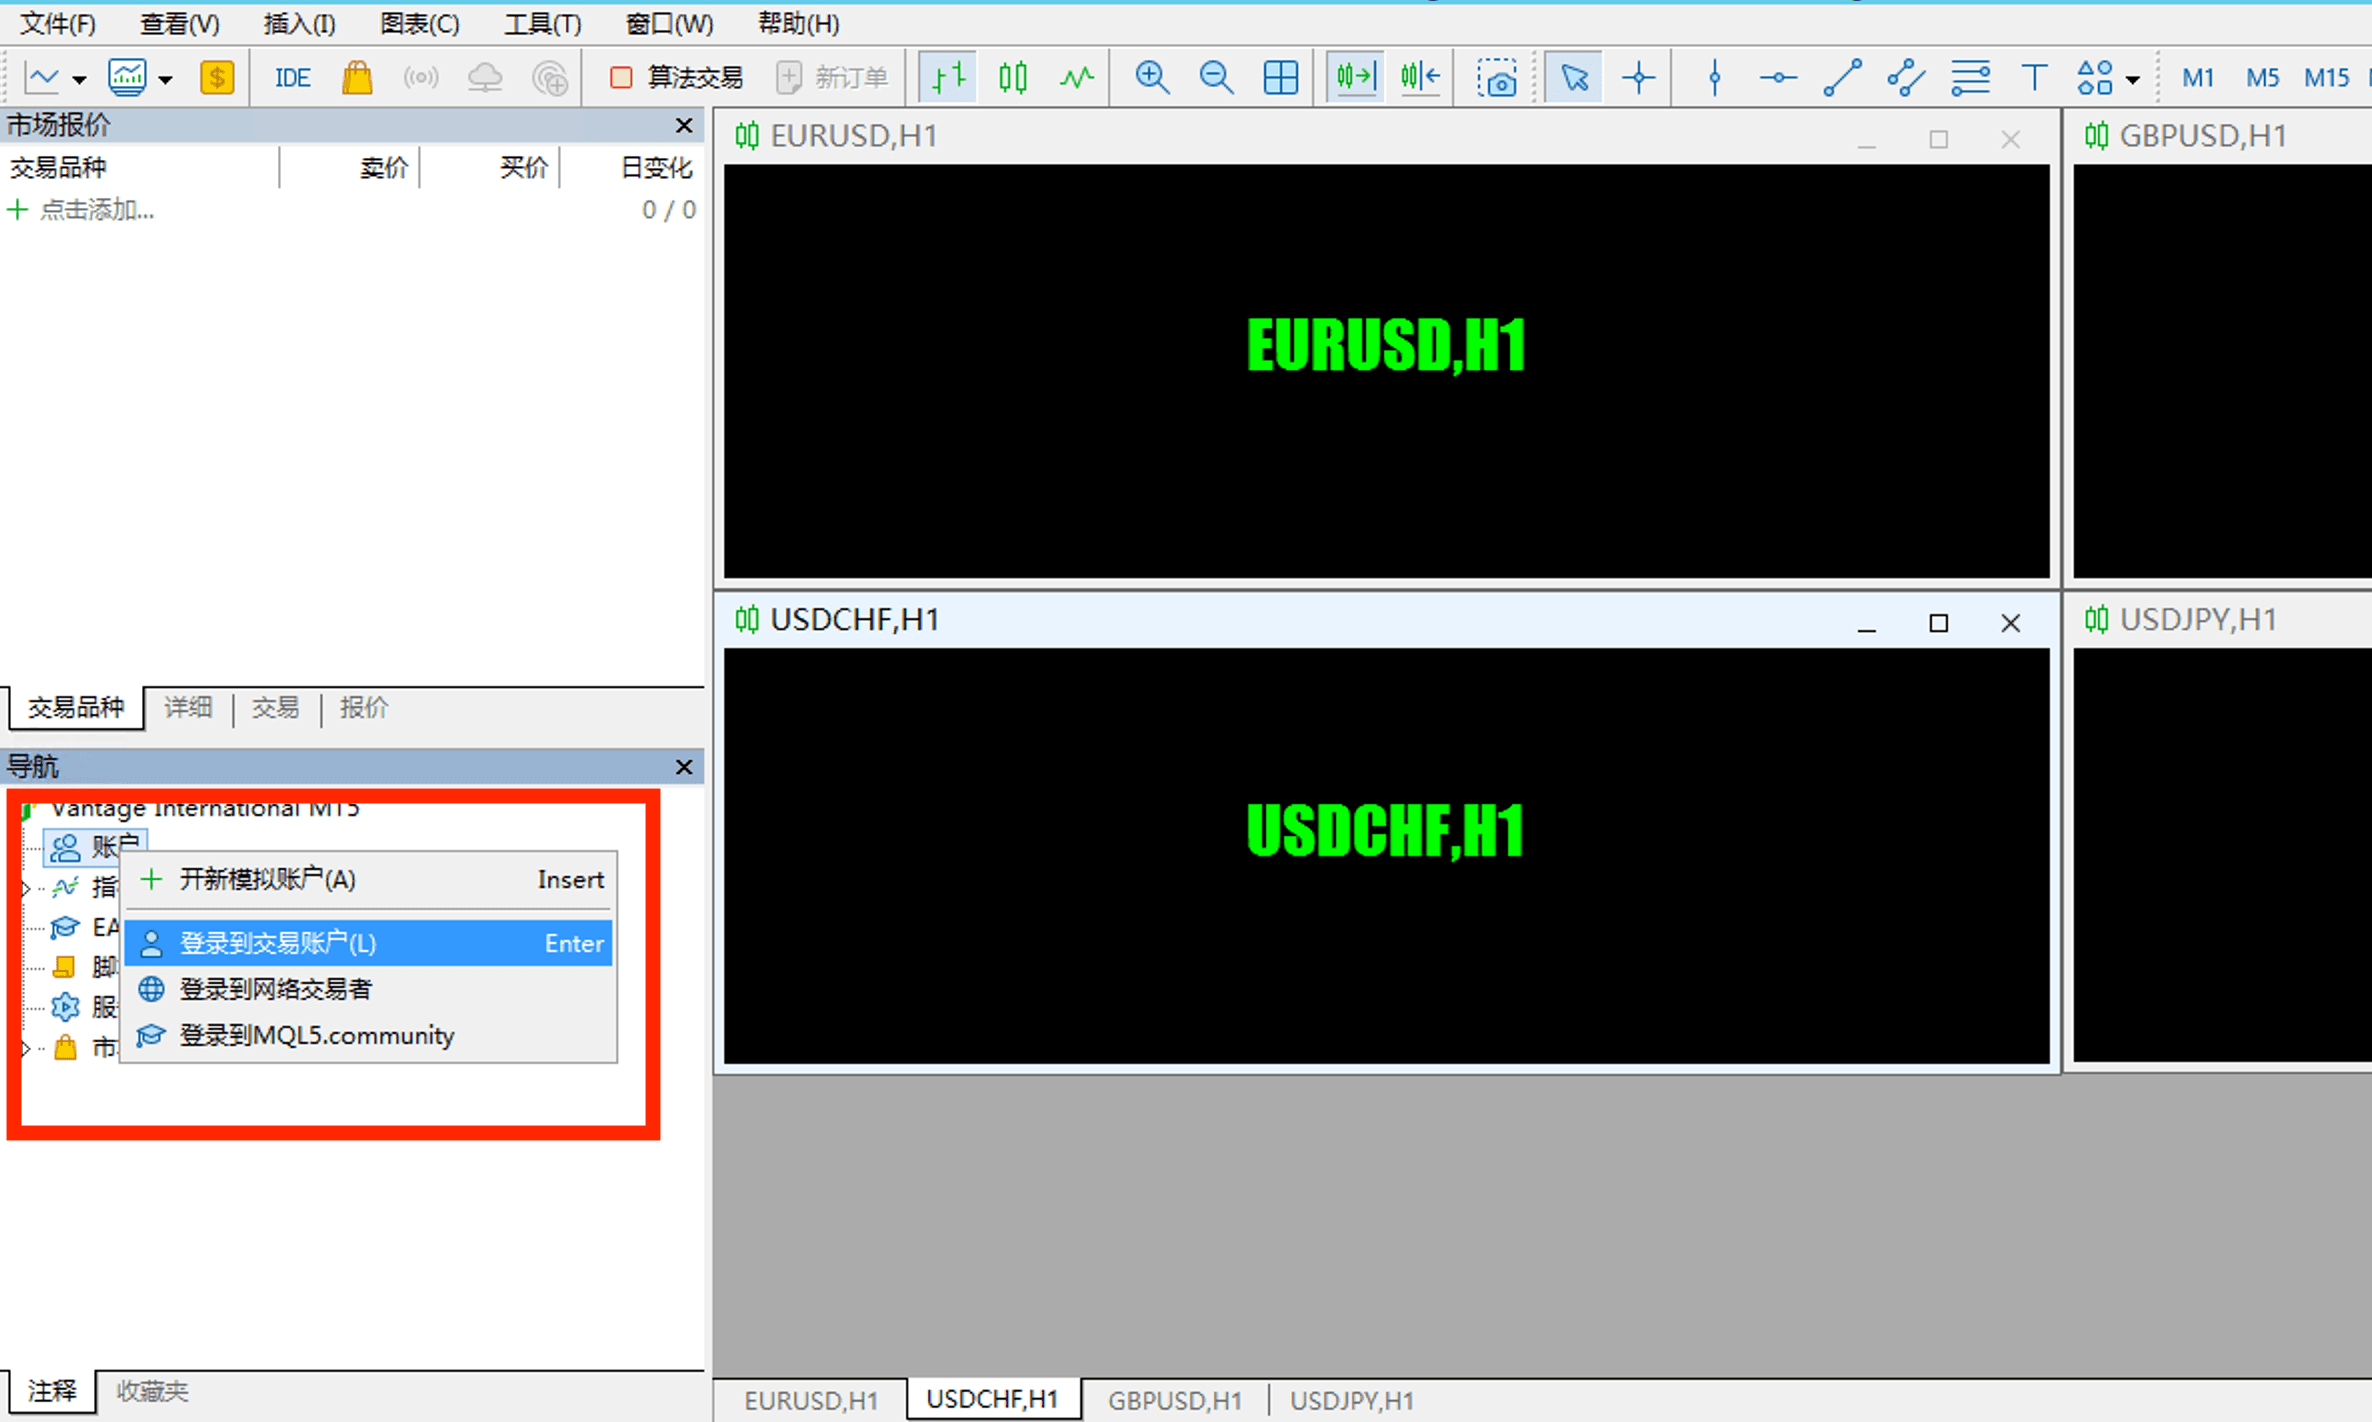Zoom in on the chart with the magnifier icon
The width and height of the screenshot is (2372, 1422).
(x=1152, y=77)
